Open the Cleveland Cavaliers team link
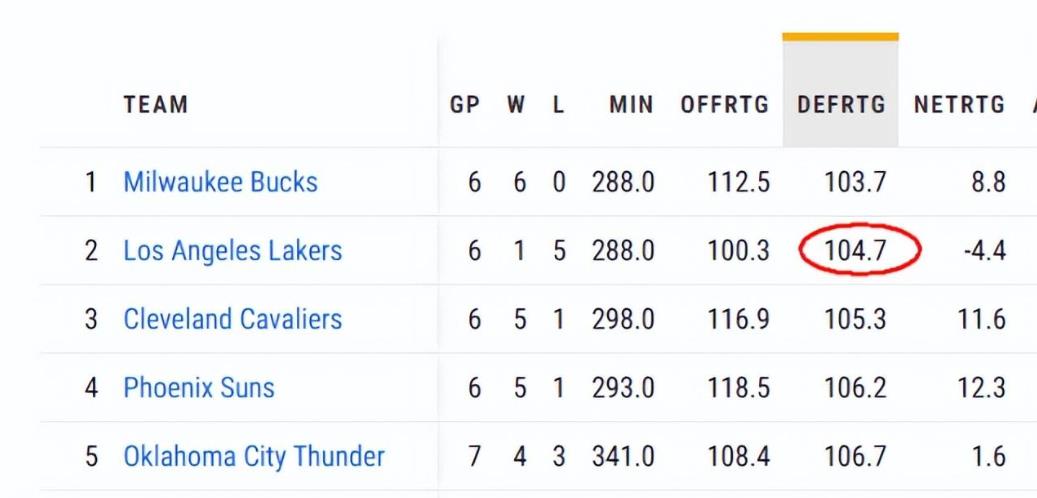The image size is (1037, 498). coord(233,319)
